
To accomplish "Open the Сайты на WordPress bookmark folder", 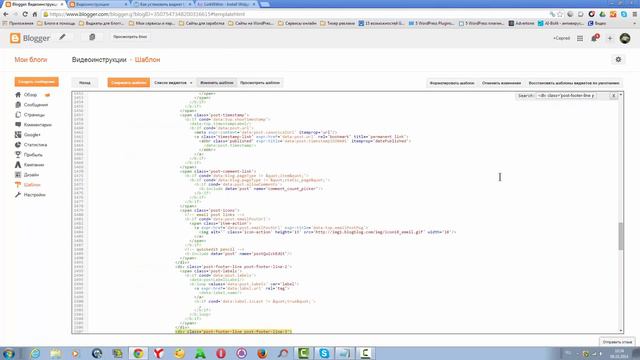I will (251, 23).
